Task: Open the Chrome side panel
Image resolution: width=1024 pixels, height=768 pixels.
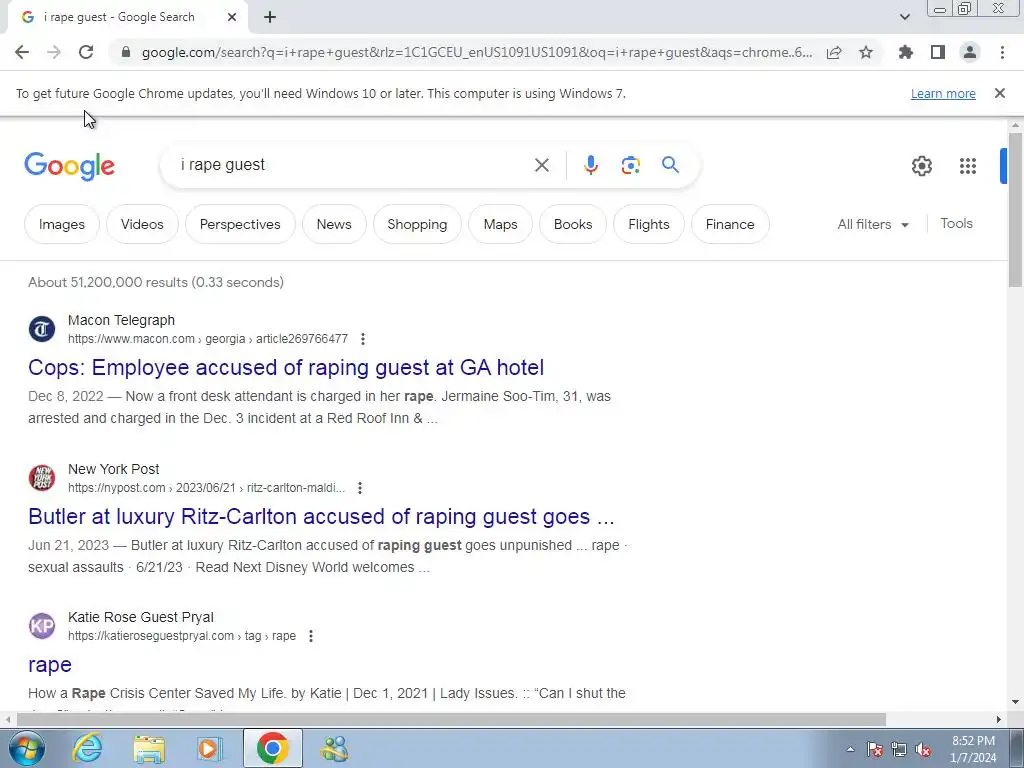Action: [938, 52]
